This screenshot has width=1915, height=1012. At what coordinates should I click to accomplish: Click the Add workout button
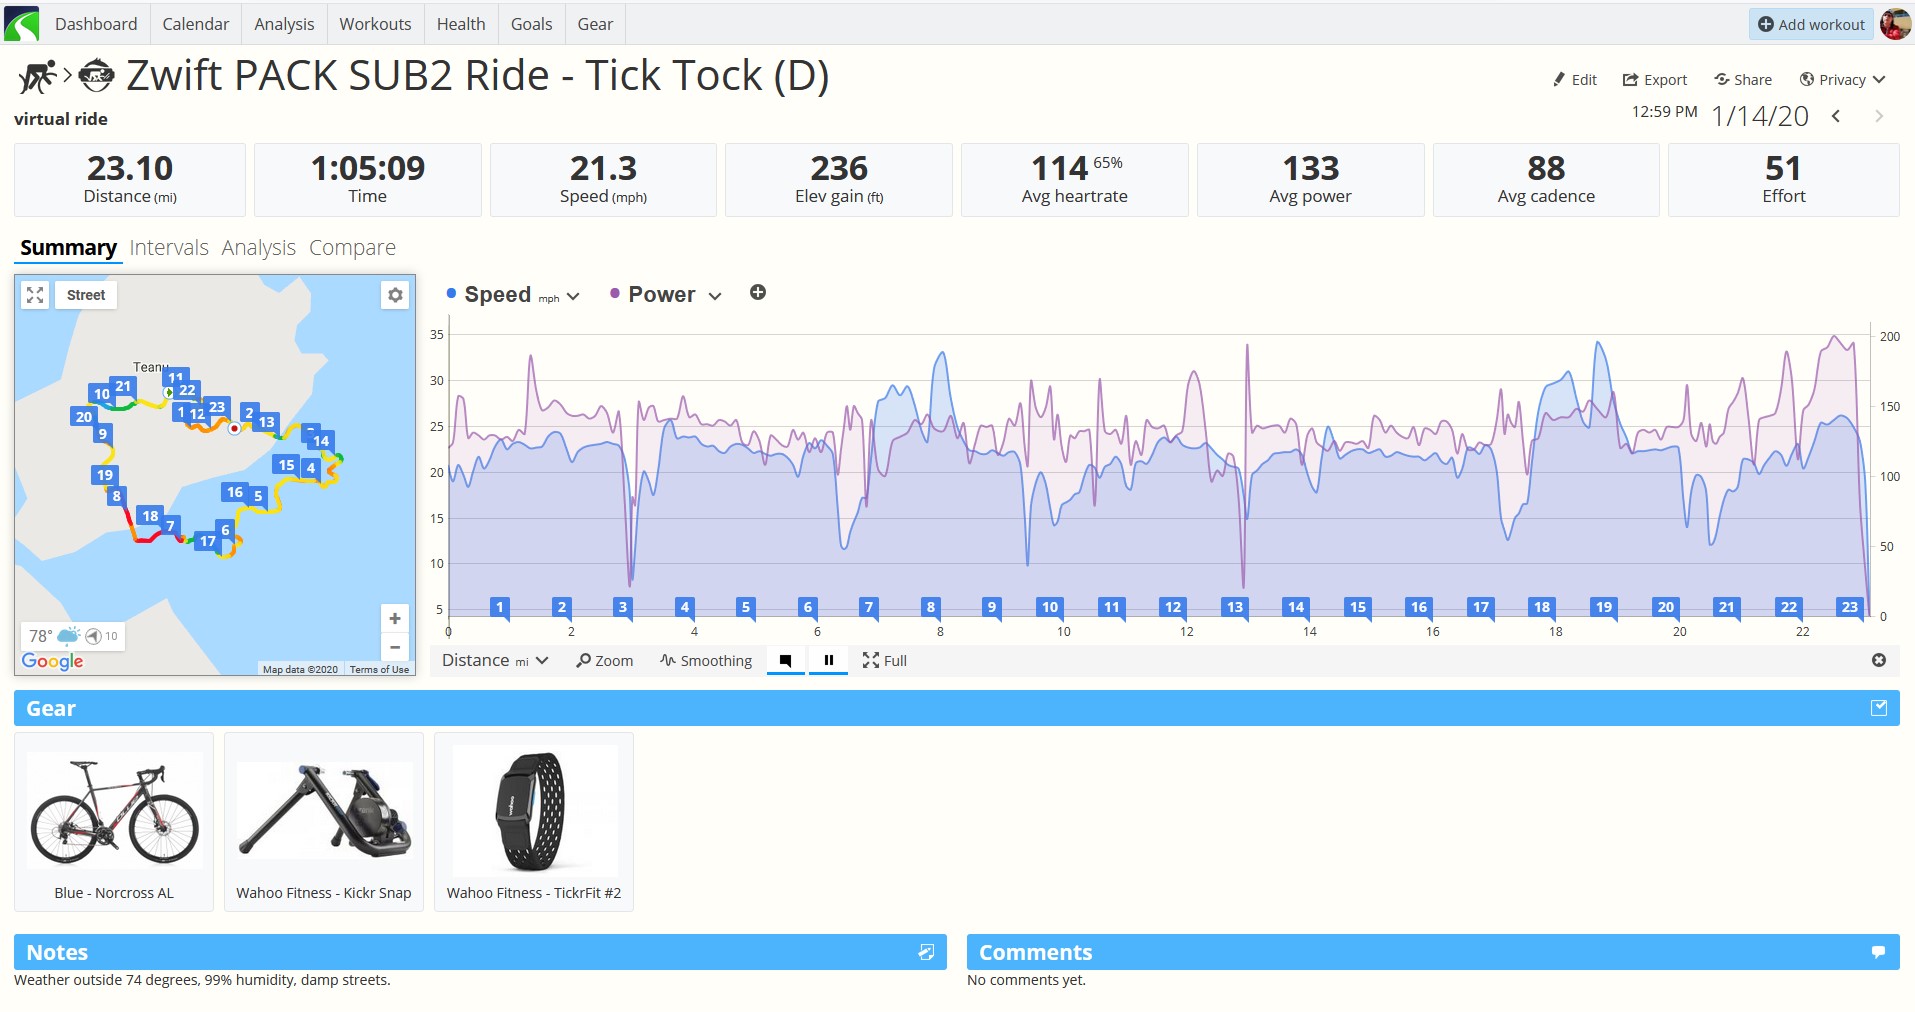[x=1811, y=24]
